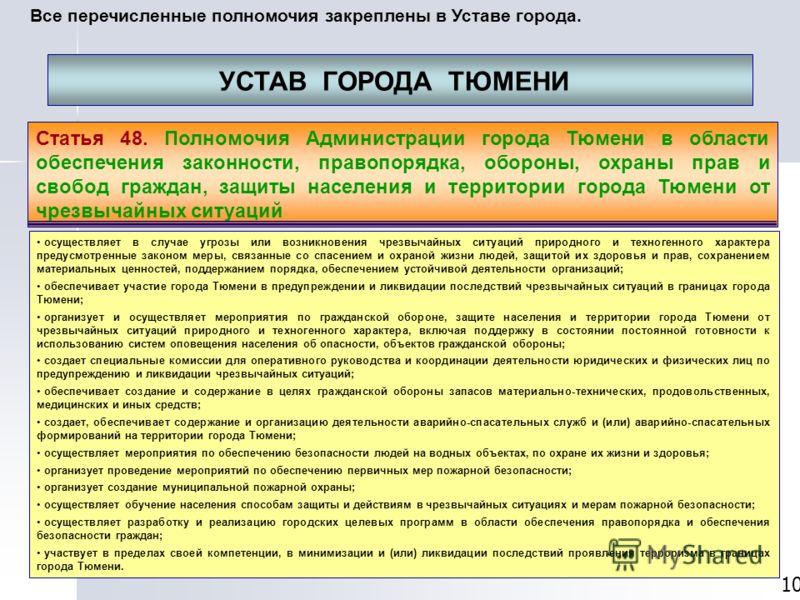
Task: Click the bullet about 'безопасности людей на водных объектах'
Action: [x=372, y=453]
